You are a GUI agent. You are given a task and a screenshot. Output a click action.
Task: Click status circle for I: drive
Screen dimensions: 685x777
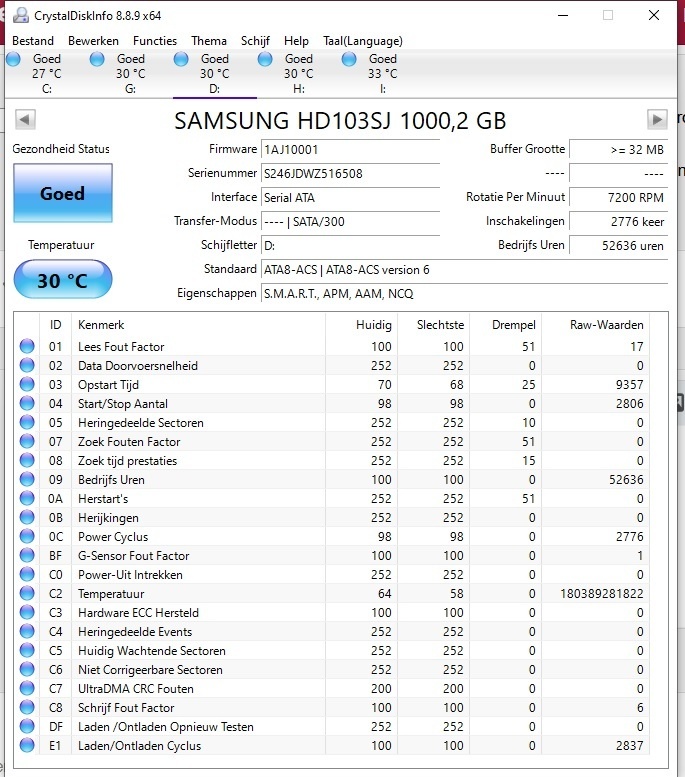tap(349, 59)
